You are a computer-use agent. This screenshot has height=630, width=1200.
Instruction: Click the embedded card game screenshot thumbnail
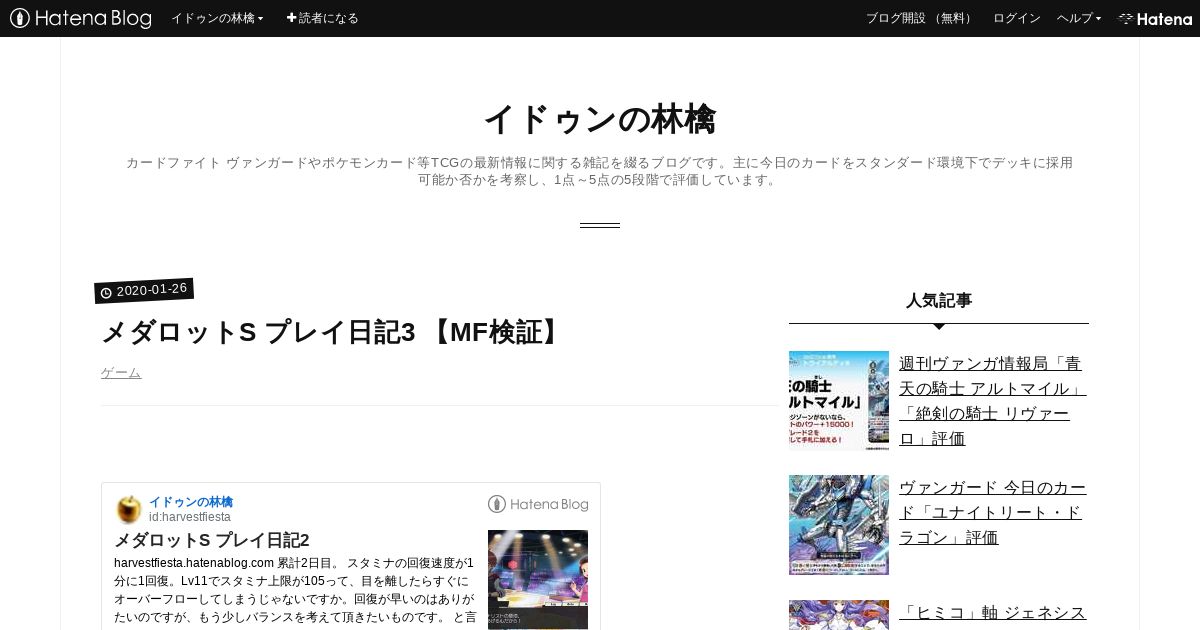coord(538,580)
